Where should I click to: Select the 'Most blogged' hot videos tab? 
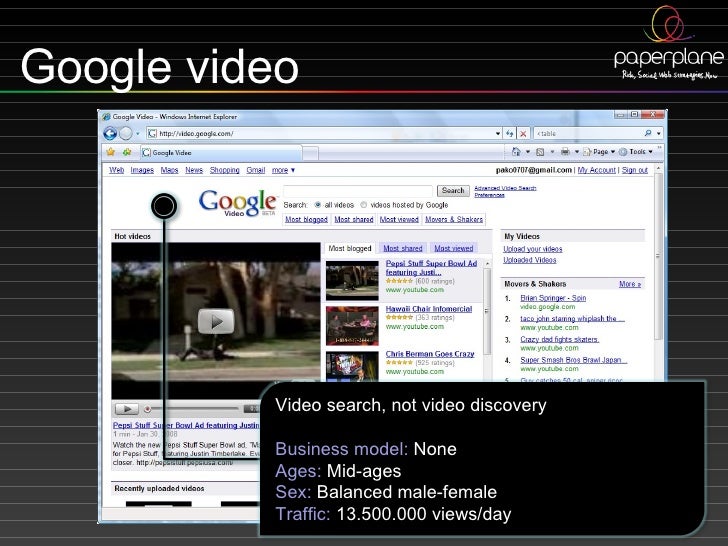[350, 248]
